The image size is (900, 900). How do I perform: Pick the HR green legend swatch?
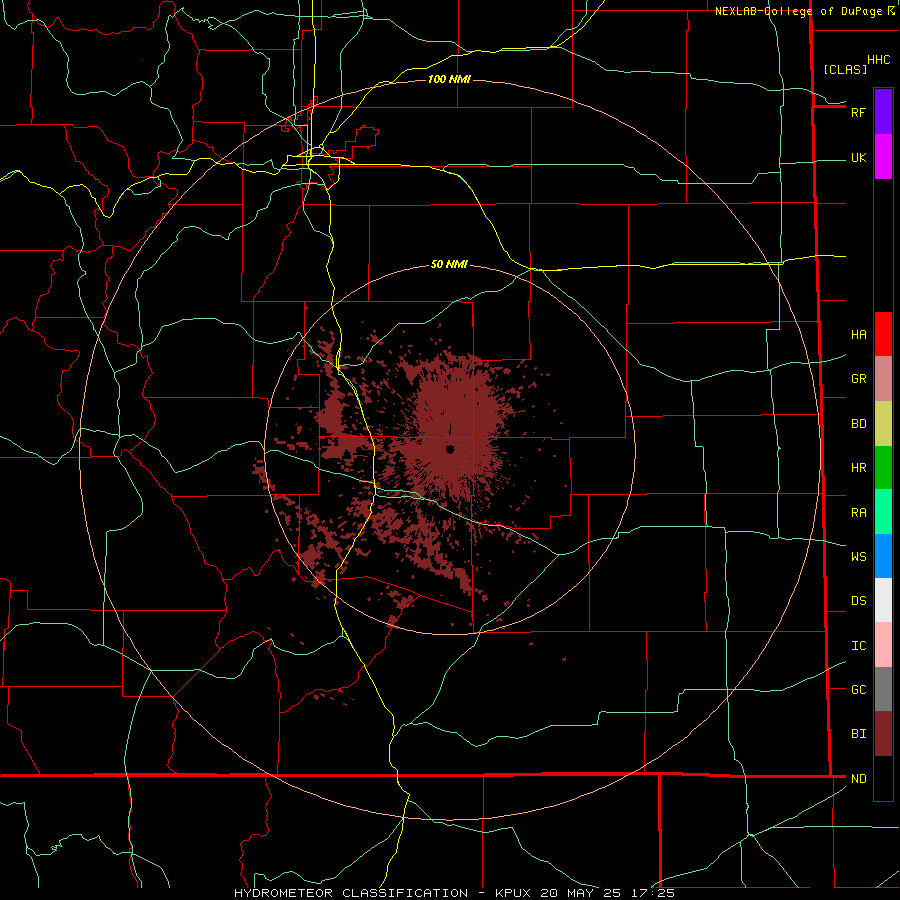[883, 468]
